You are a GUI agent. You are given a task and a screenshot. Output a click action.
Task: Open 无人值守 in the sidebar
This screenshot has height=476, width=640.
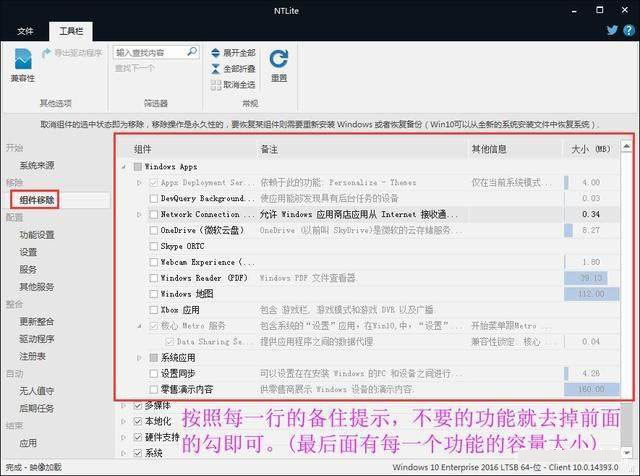(37, 391)
